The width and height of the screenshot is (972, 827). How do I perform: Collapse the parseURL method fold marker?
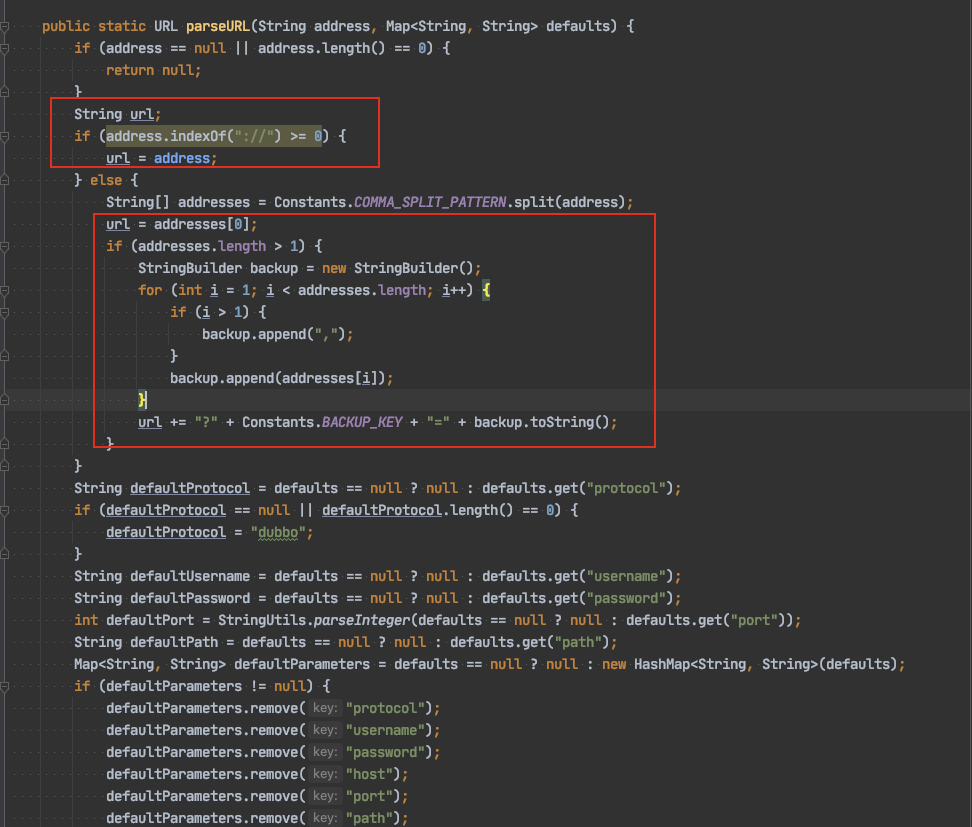[5, 25]
